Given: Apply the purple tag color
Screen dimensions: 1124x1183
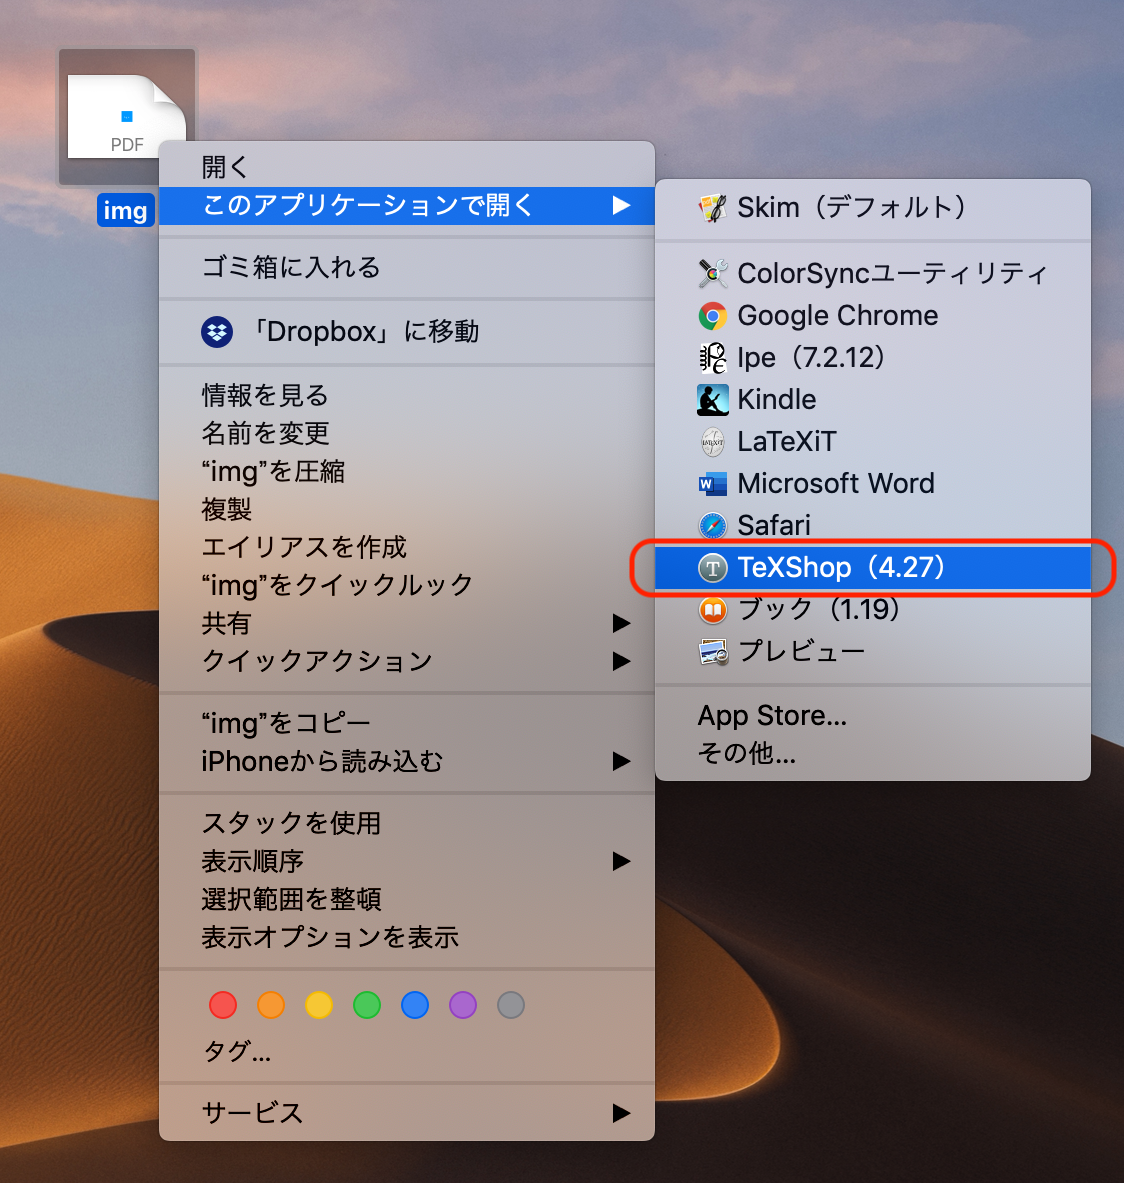Looking at the screenshot, I should 462,1005.
